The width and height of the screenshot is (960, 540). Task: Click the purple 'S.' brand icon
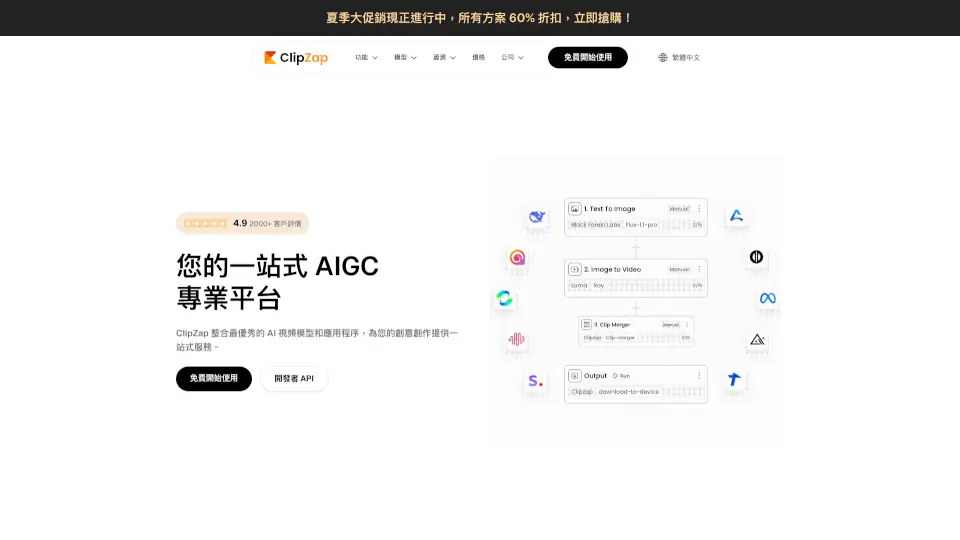click(x=535, y=380)
